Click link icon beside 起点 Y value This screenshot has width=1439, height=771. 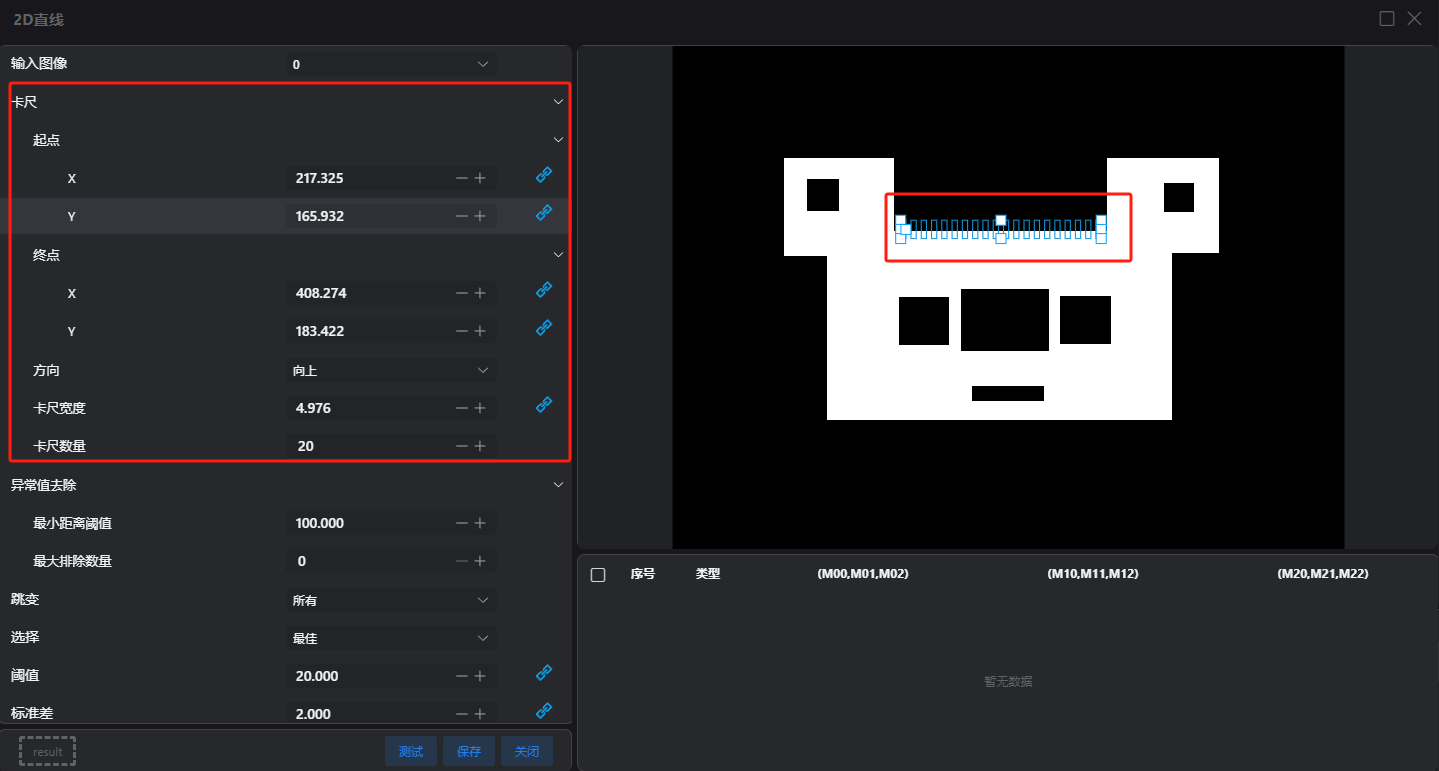coord(544,213)
